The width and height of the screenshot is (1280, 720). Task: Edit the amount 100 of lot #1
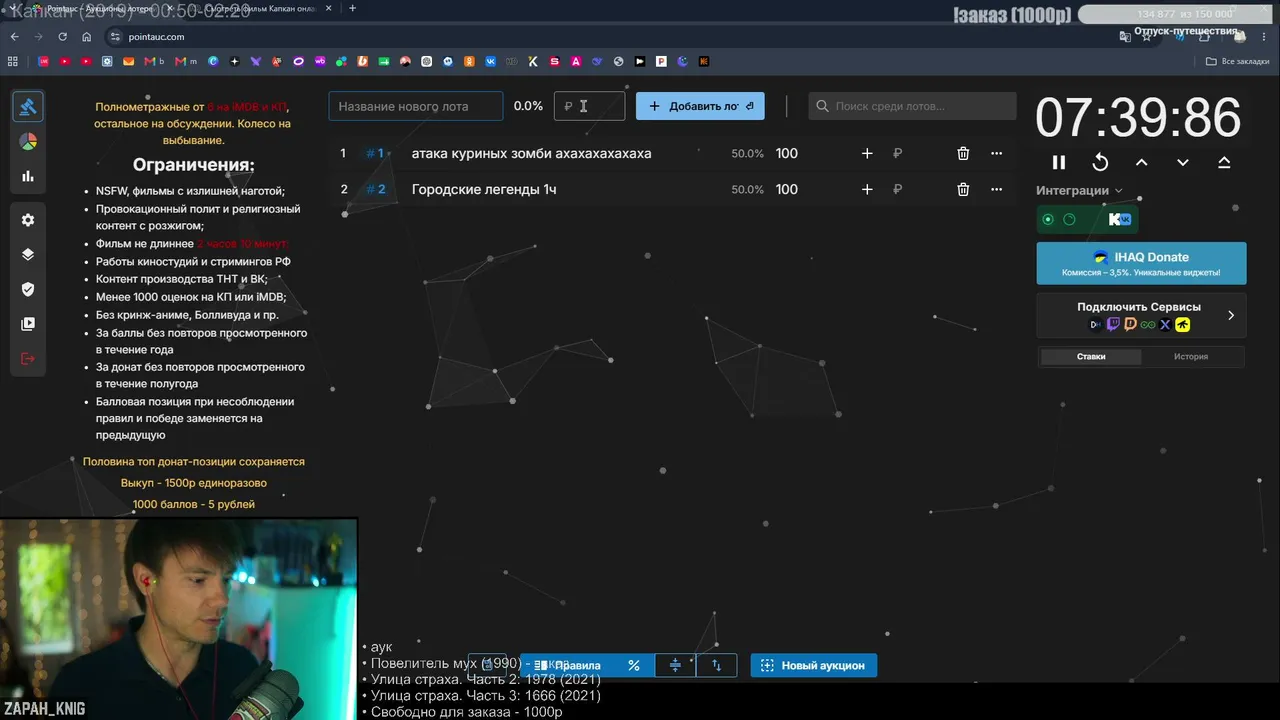pyautogui.click(x=787, y=153)
